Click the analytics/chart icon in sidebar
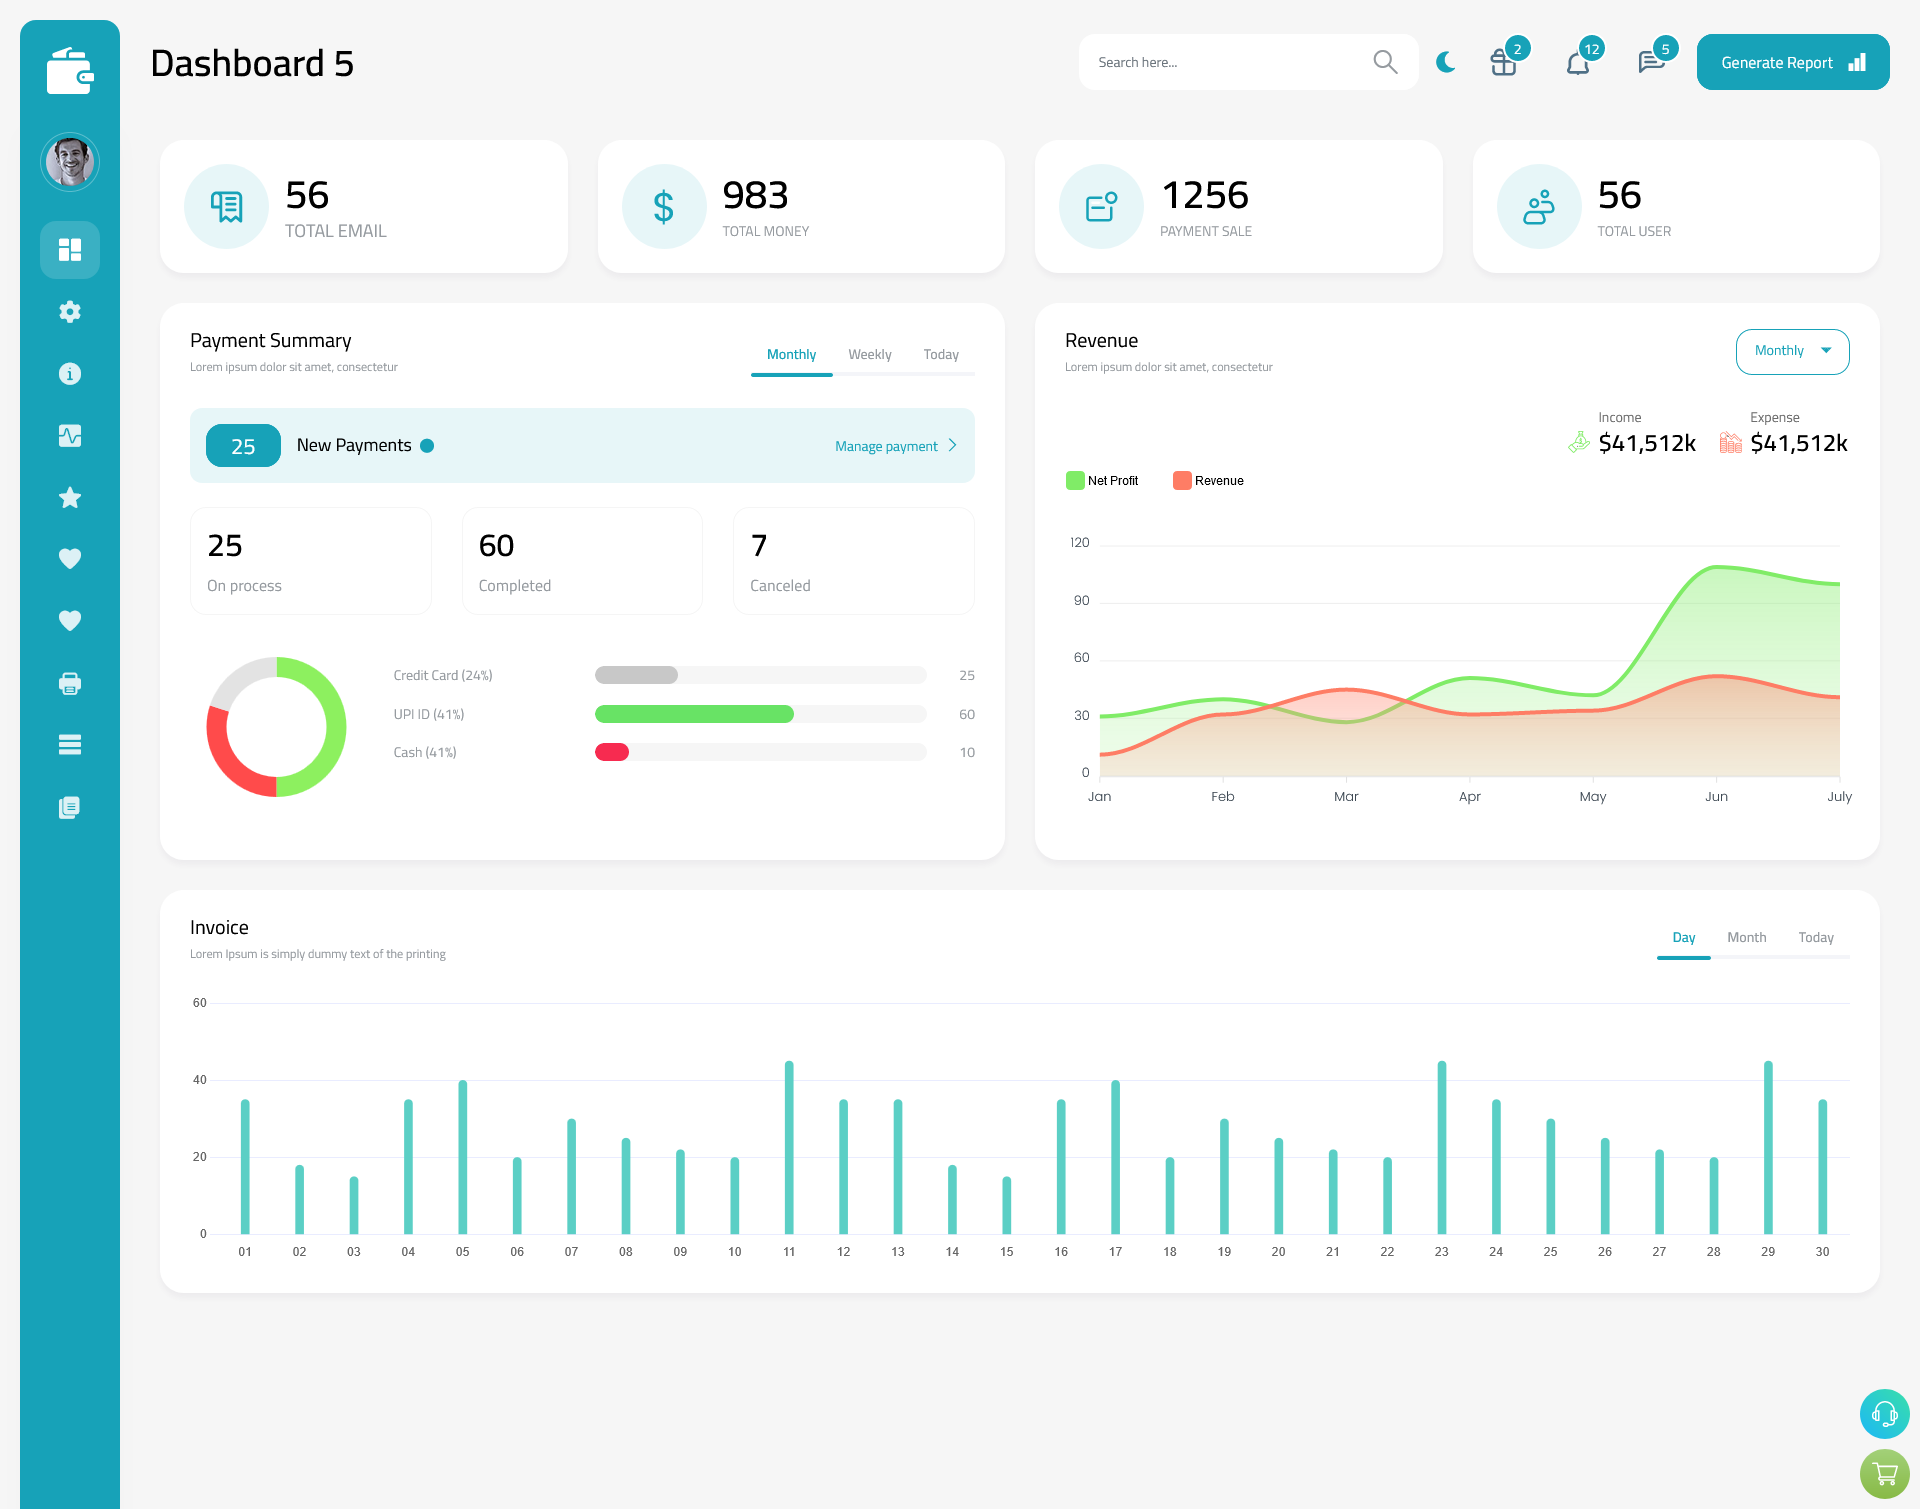Viewport: 1920px width, 1509px height. click(x=69, y=435)
